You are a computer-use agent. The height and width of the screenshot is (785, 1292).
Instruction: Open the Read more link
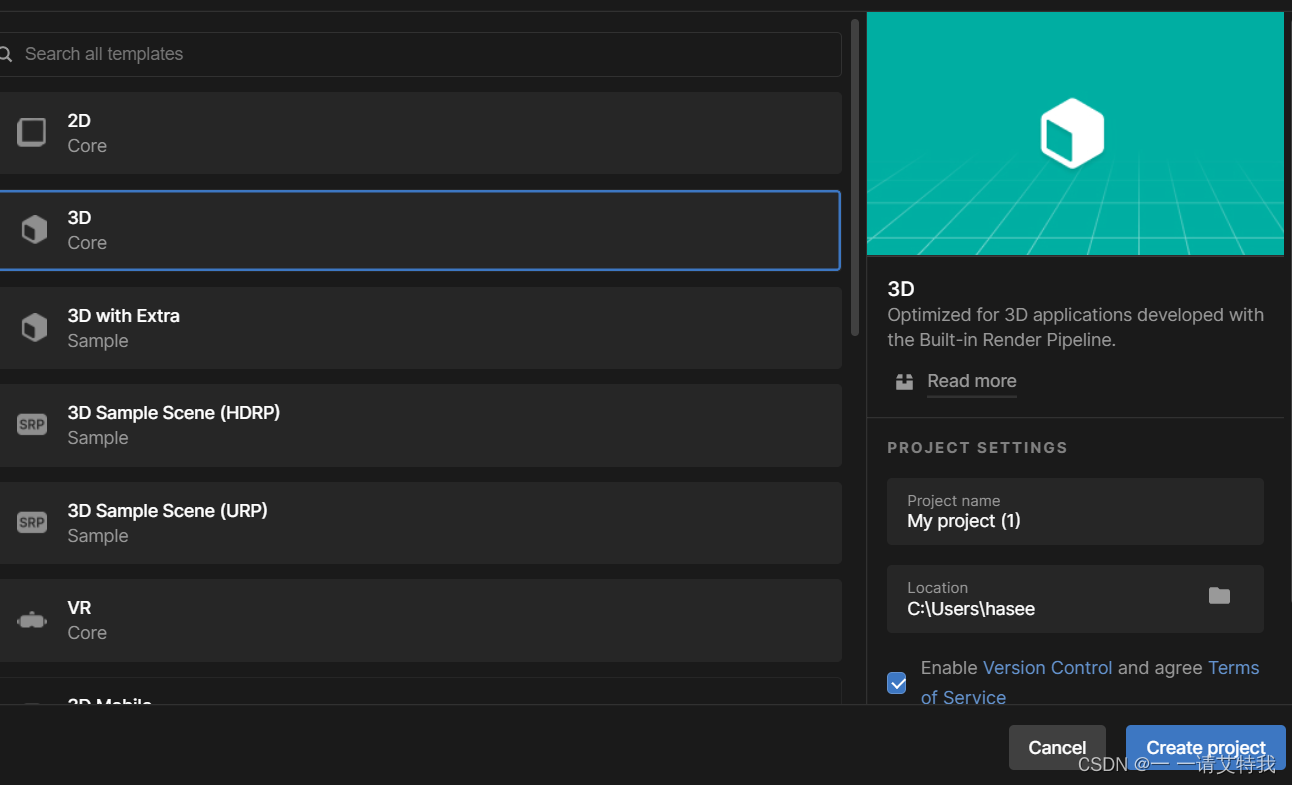(971, 381)
